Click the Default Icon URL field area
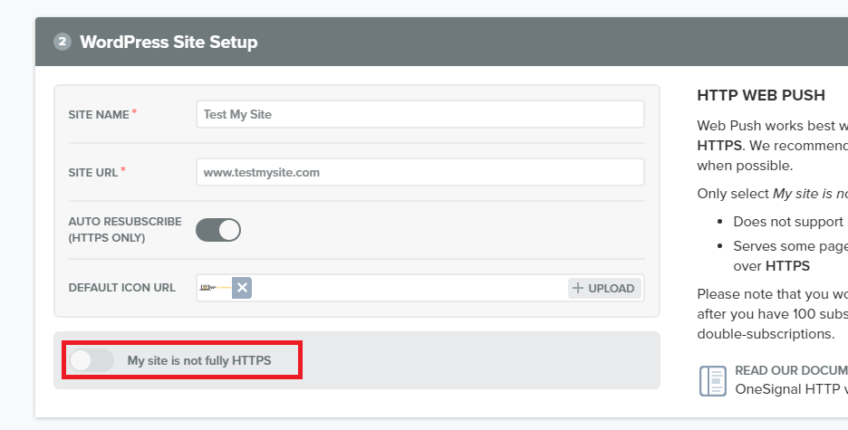 420,288
